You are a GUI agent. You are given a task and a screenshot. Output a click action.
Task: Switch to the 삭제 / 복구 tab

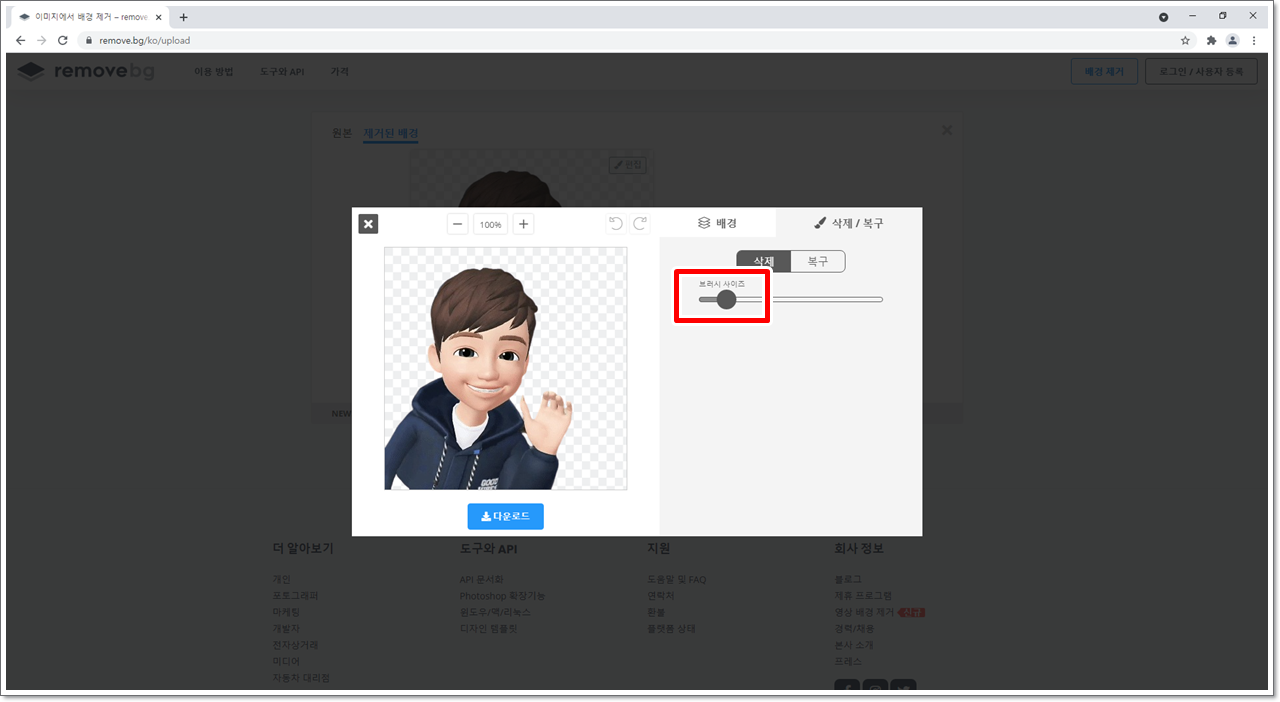tap(849, 223)
